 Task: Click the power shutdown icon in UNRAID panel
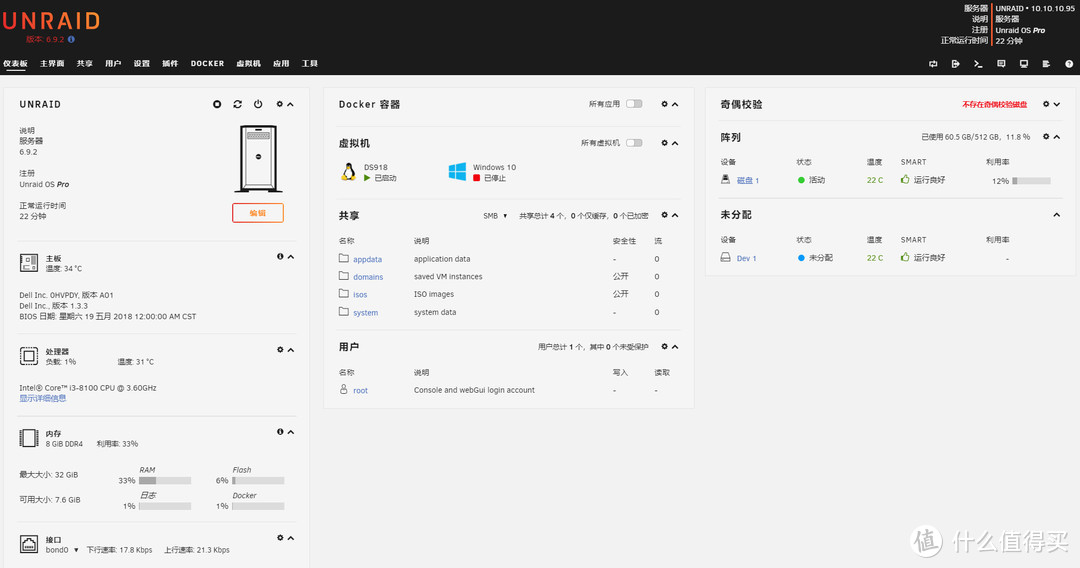click(258, 104)
